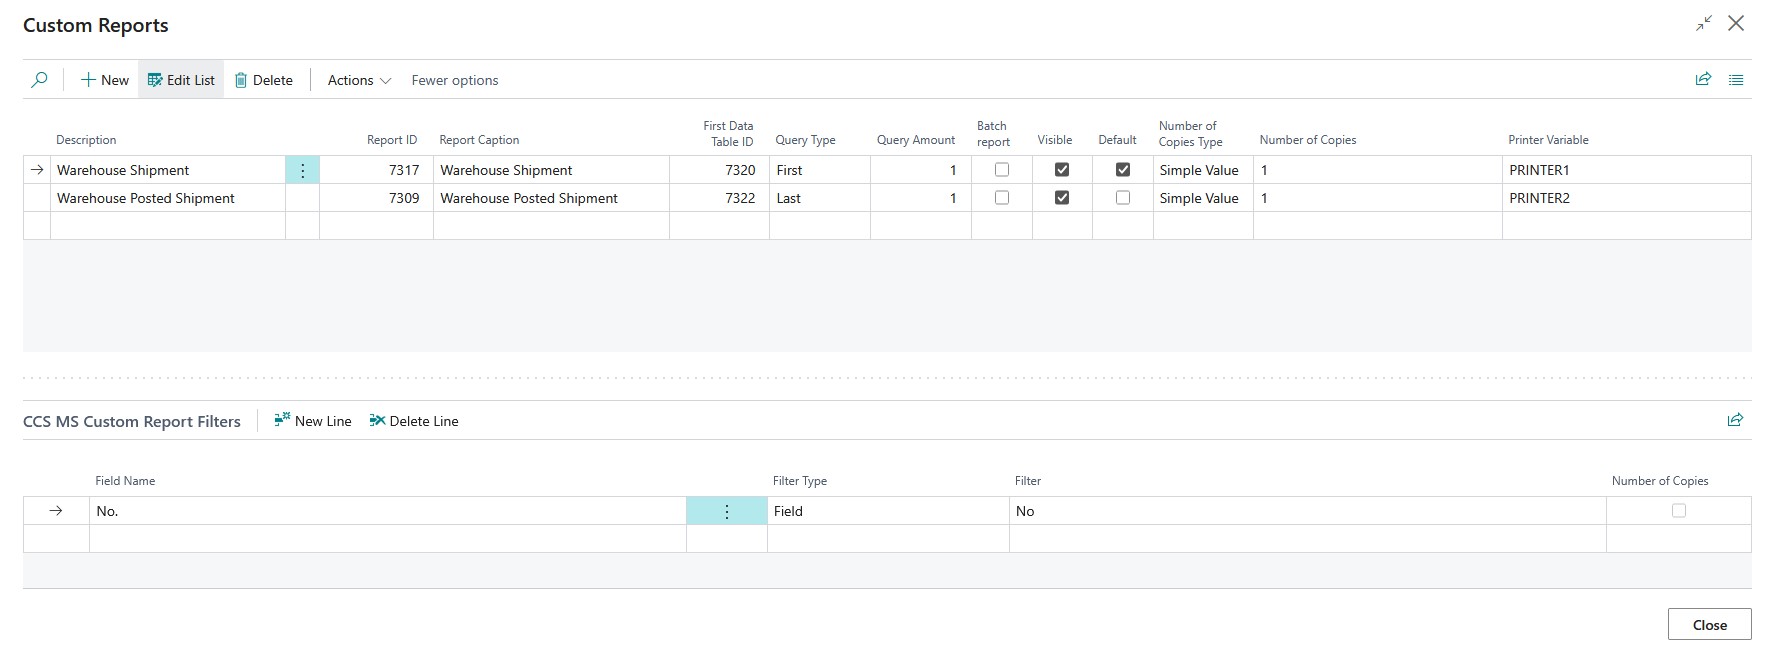Click Fewer options in toolbar
Viewport: 1766px width, 651px height.
tap(455, 80)
